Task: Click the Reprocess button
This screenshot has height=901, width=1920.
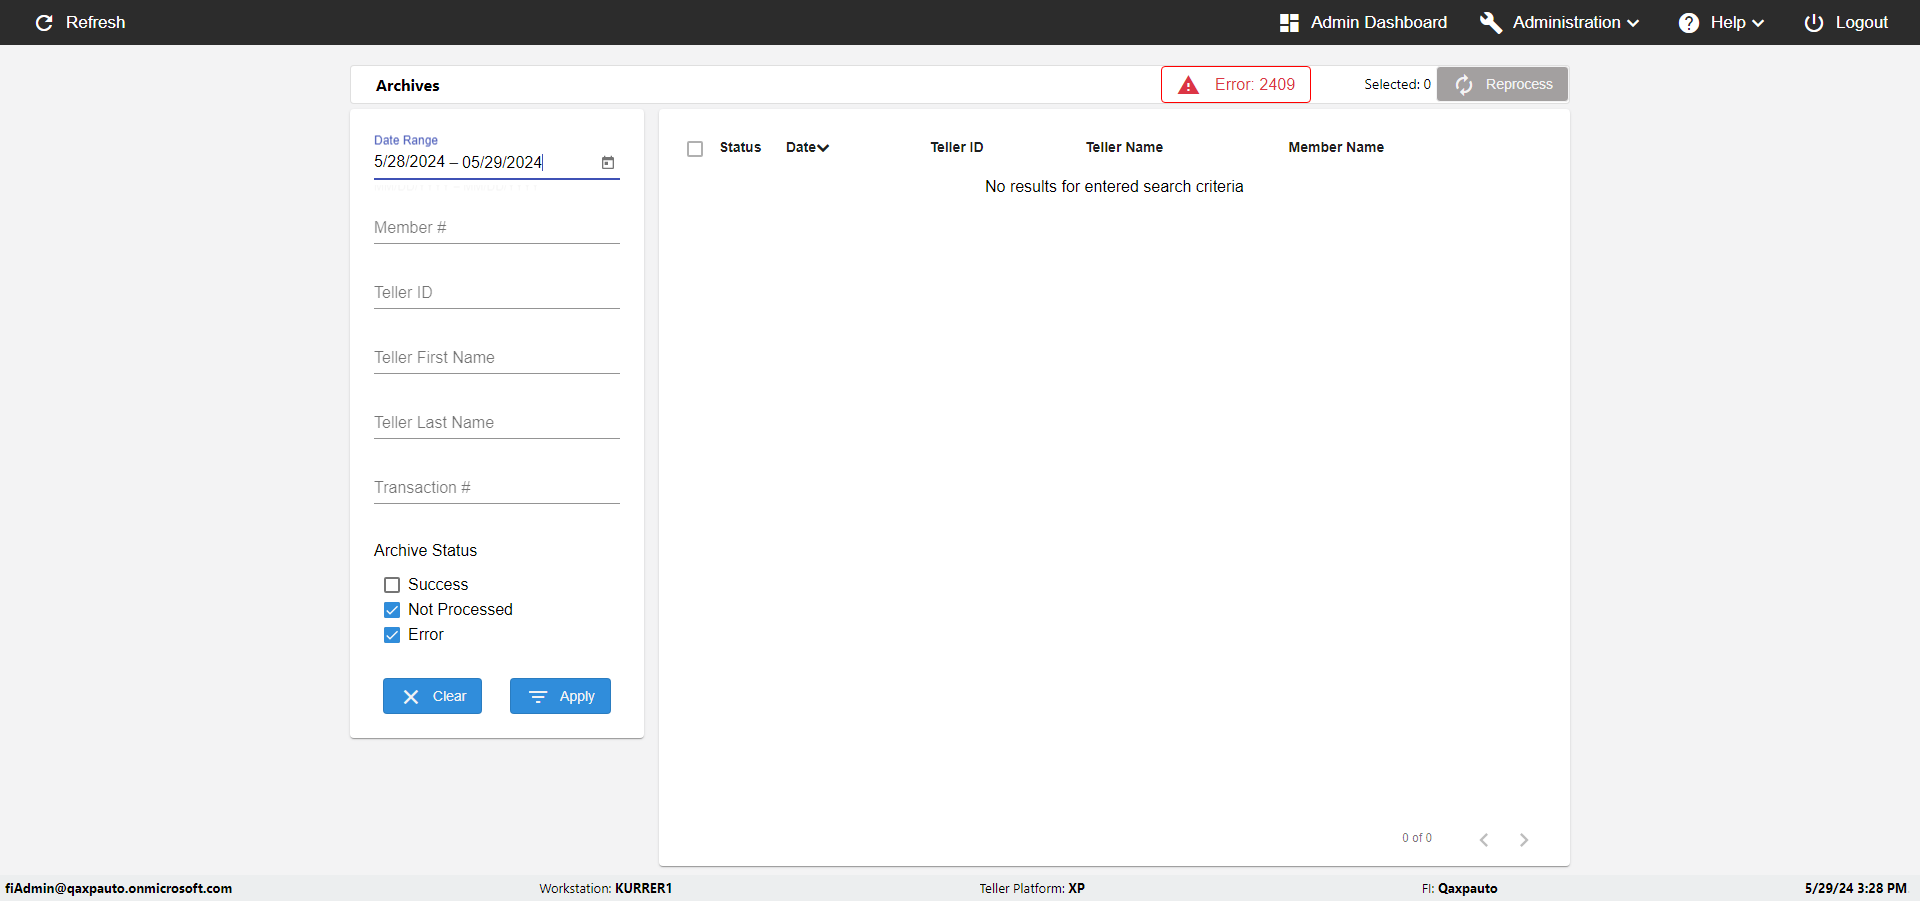Action: pyautogui.click(x=1502, y=84)
